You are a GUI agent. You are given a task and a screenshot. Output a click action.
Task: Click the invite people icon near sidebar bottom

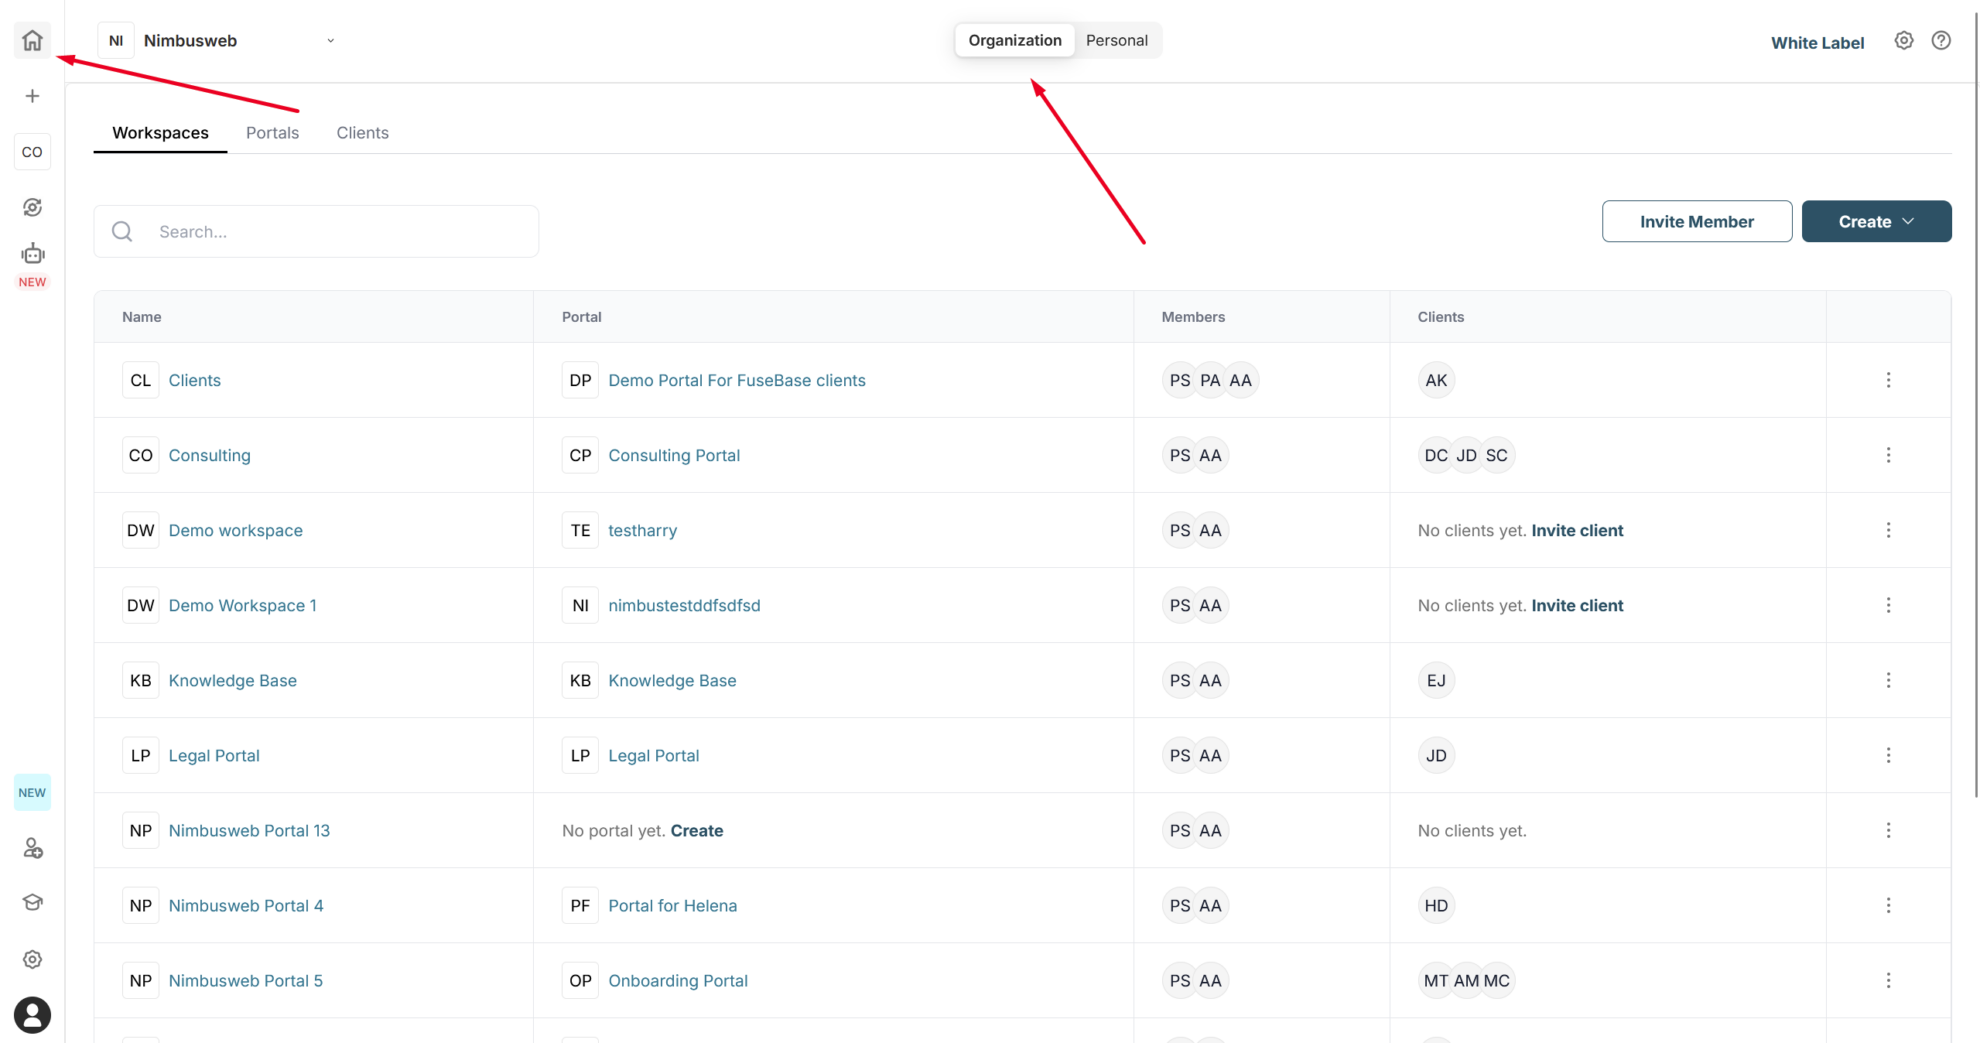pos(32,847)
